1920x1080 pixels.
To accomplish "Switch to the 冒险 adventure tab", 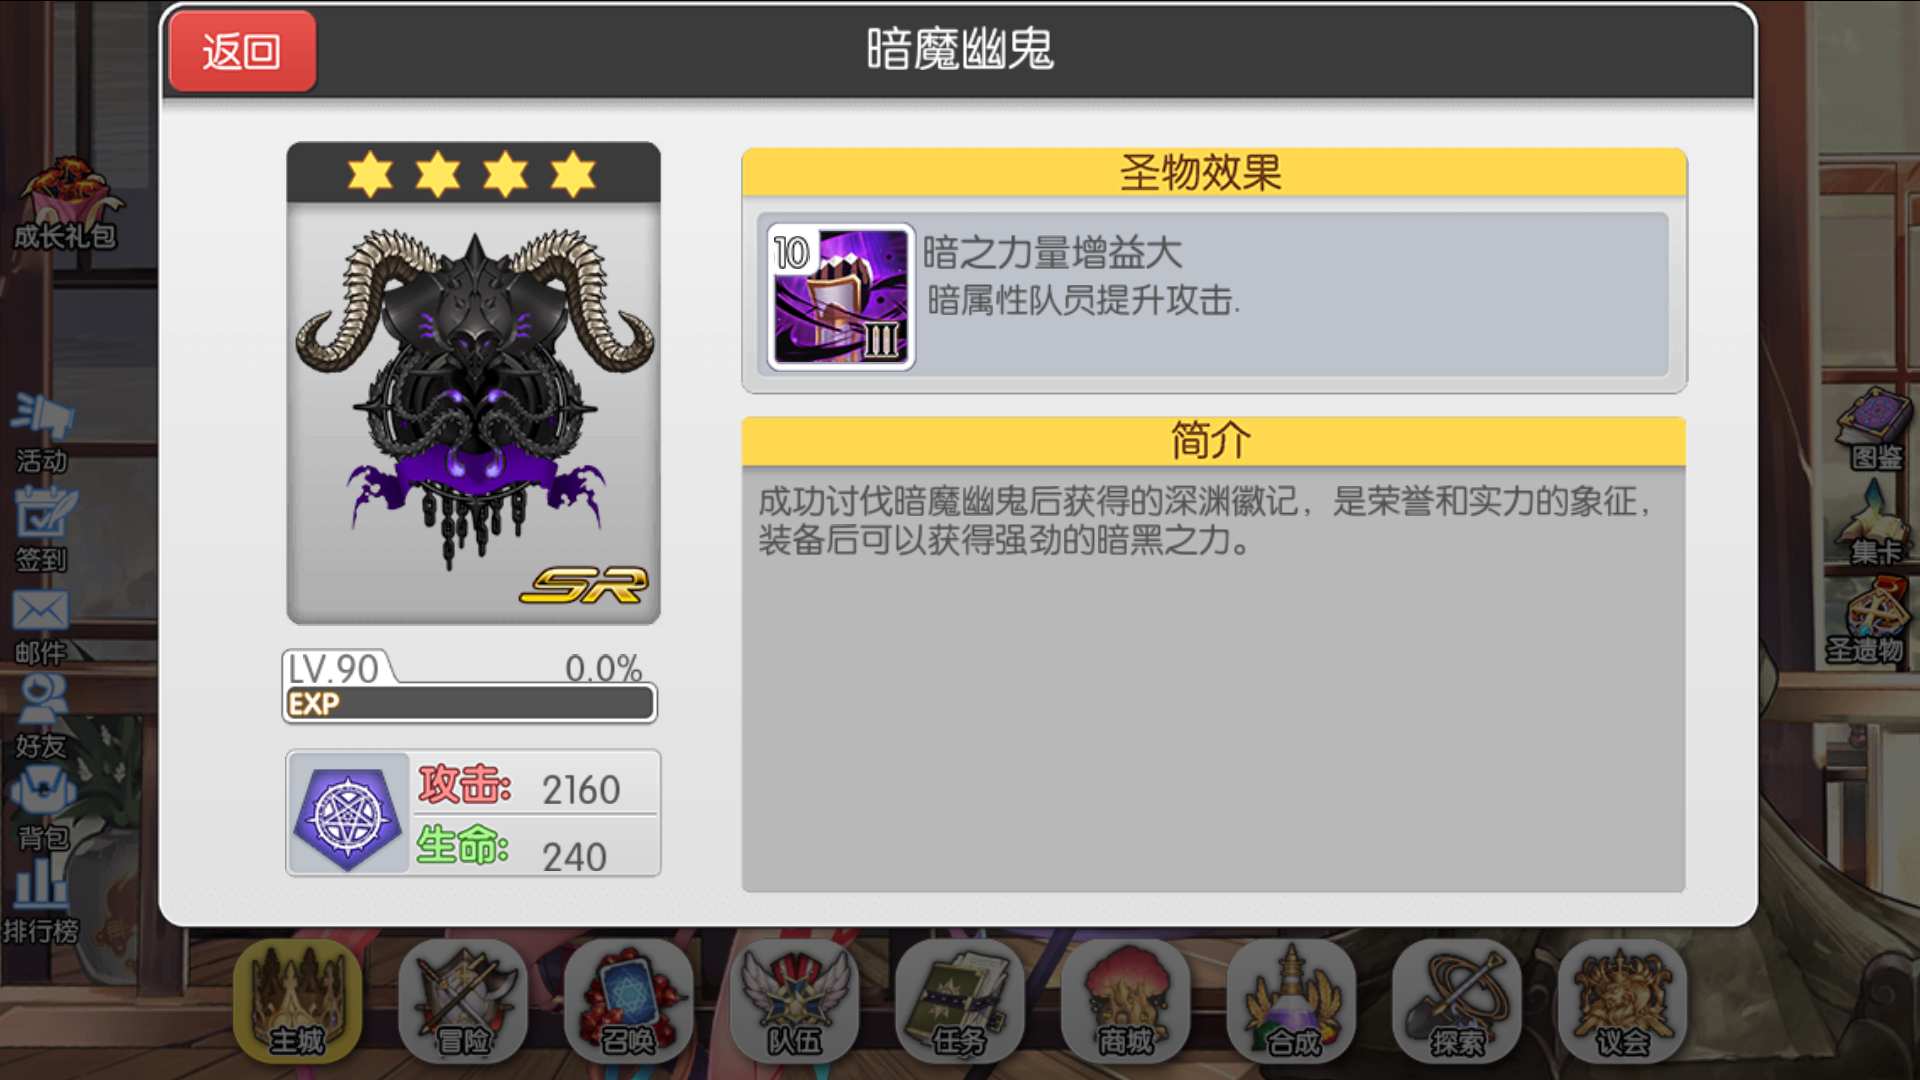I will click(463, 1000).
